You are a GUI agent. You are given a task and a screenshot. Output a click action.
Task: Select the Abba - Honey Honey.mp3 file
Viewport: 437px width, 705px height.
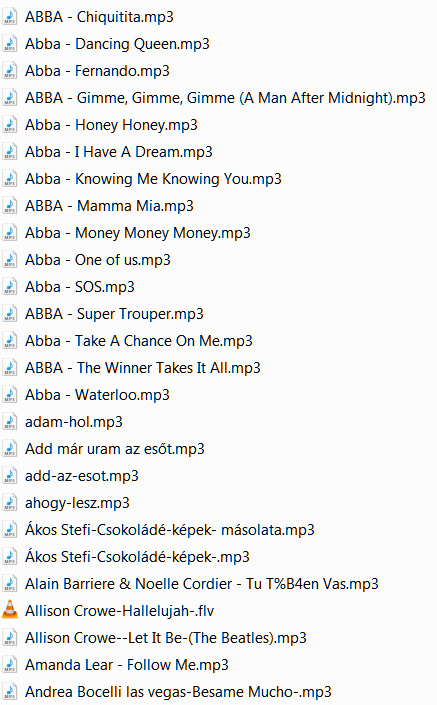pyautogui.click(x=111, y=125)
